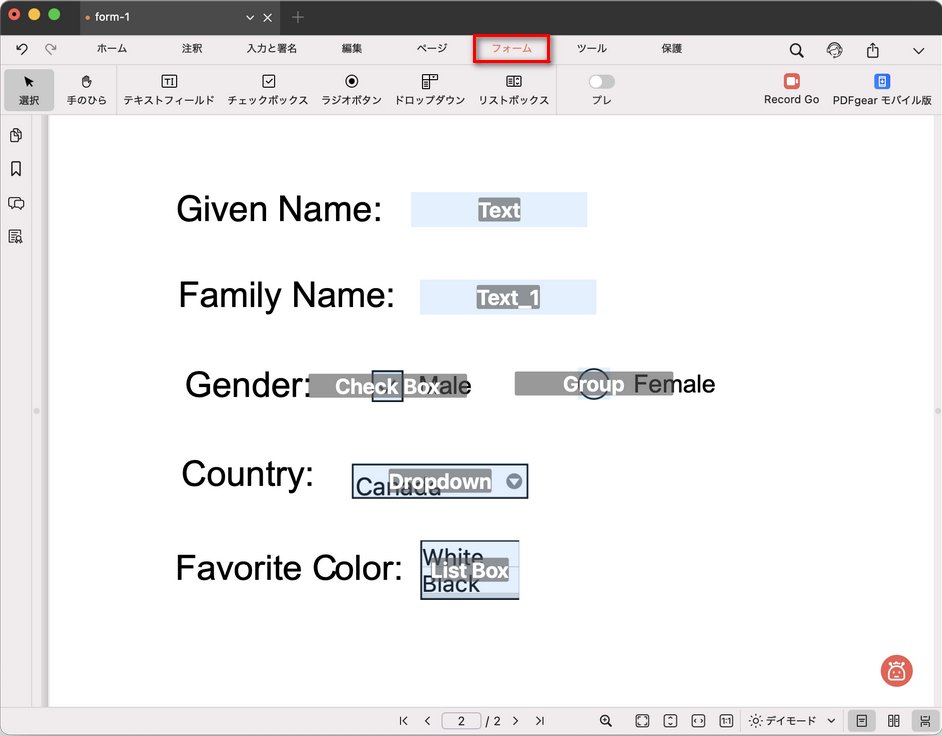This screenshot has width=942, height=736.
Task: Toggle the プレ preview switch
Action: pyautogui.click(x=601, y=82)
